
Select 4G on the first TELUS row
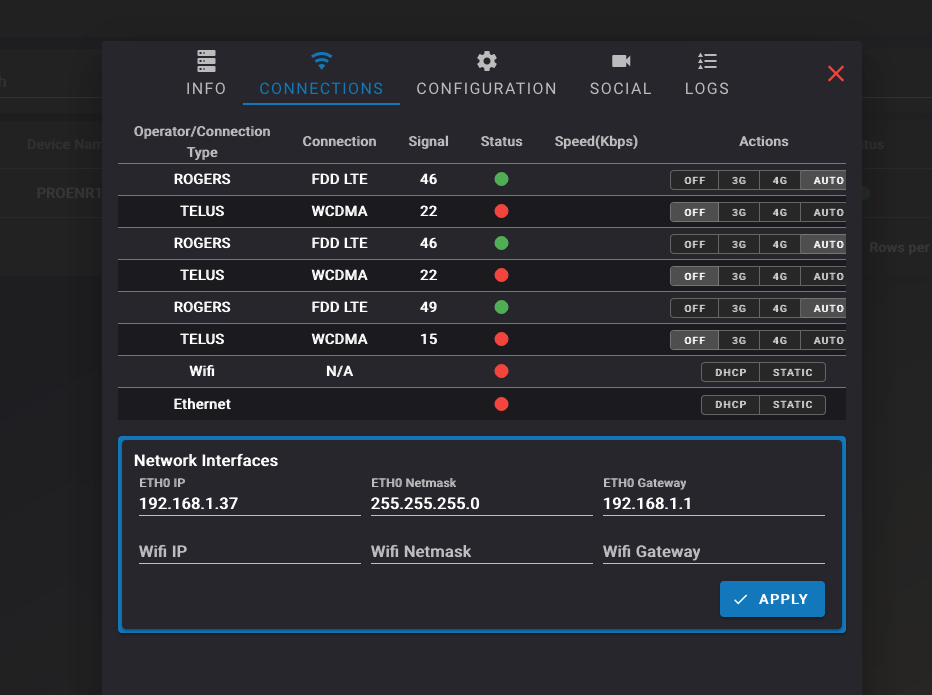click(779, 212)
